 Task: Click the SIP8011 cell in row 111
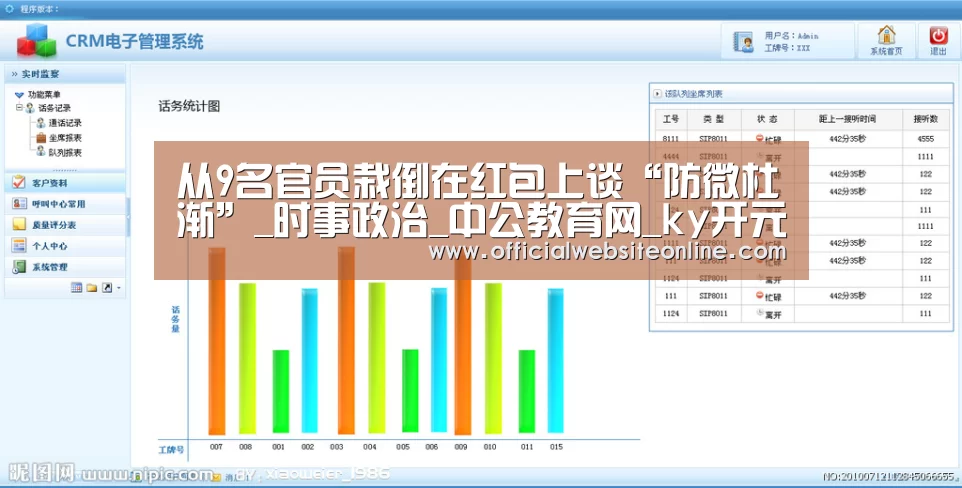[714, 296]
